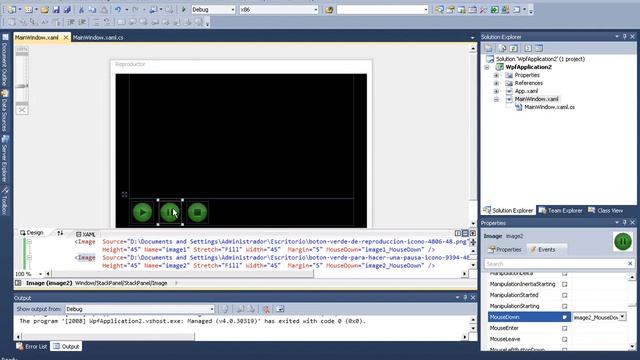
Task: Select App.xaml in Solution Explorer
Action: pos(526,91)
